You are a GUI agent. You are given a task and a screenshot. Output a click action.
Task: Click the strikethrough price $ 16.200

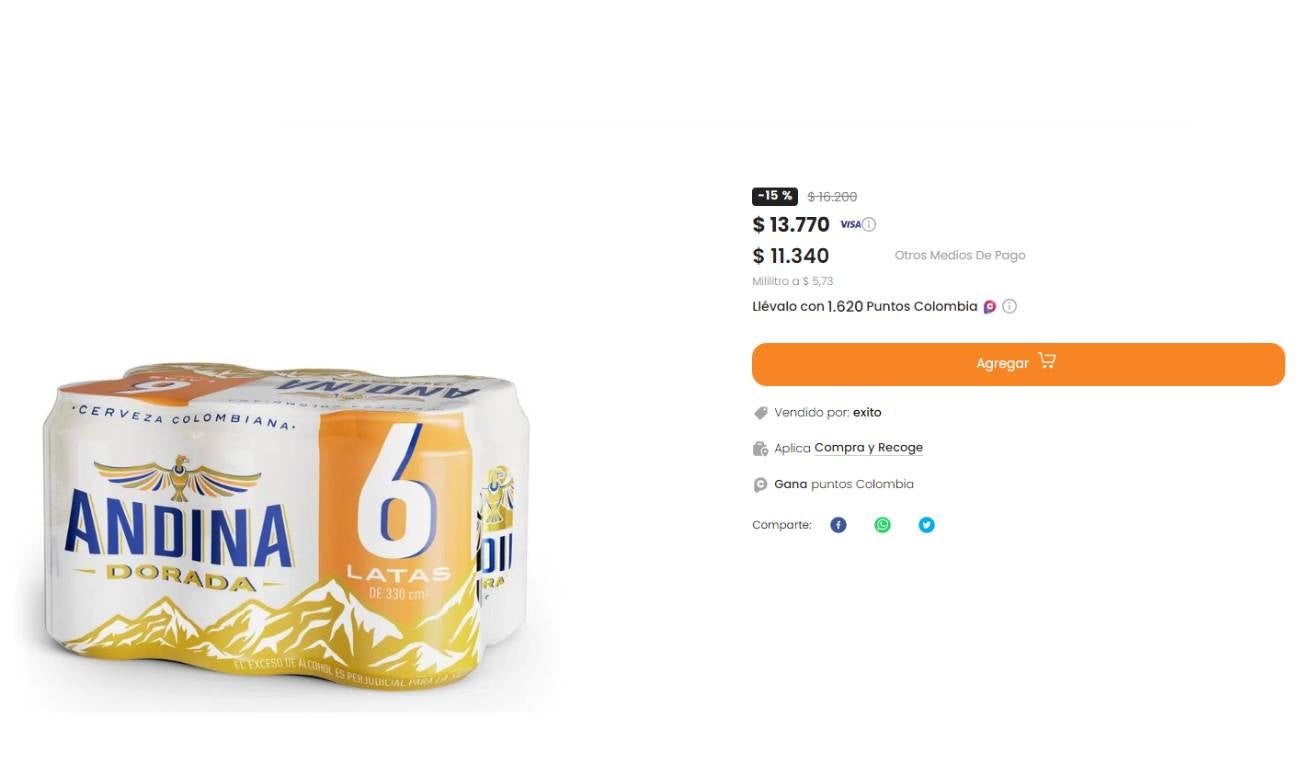[832, 196]
